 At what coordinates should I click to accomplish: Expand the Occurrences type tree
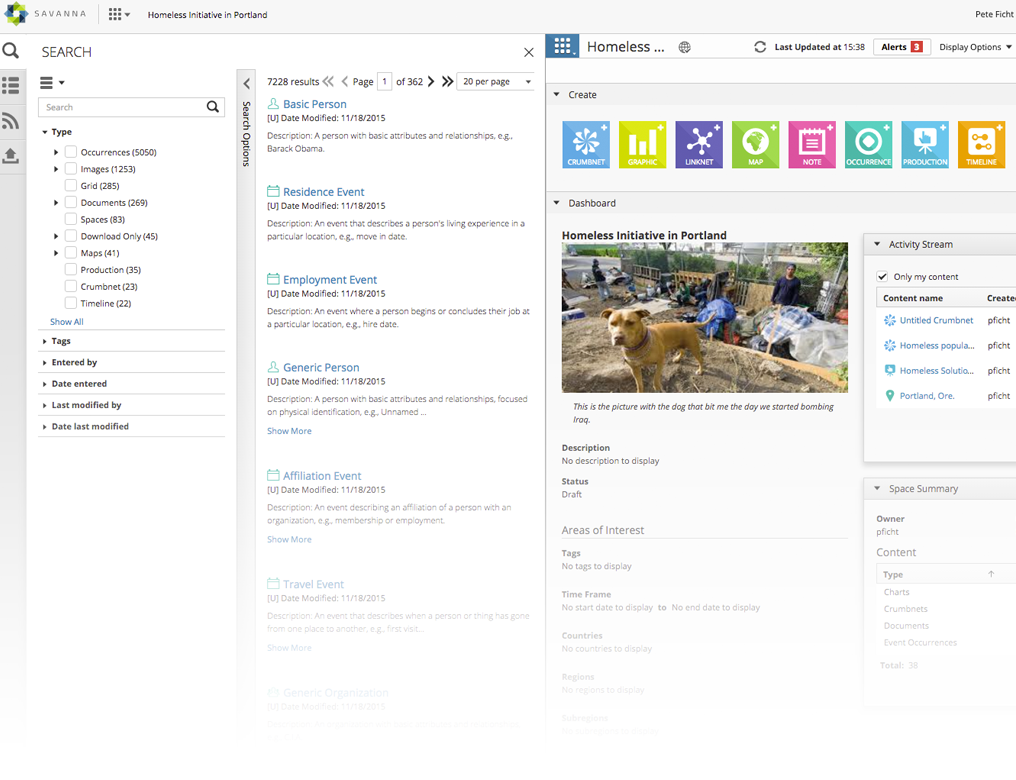click(56, 152)
